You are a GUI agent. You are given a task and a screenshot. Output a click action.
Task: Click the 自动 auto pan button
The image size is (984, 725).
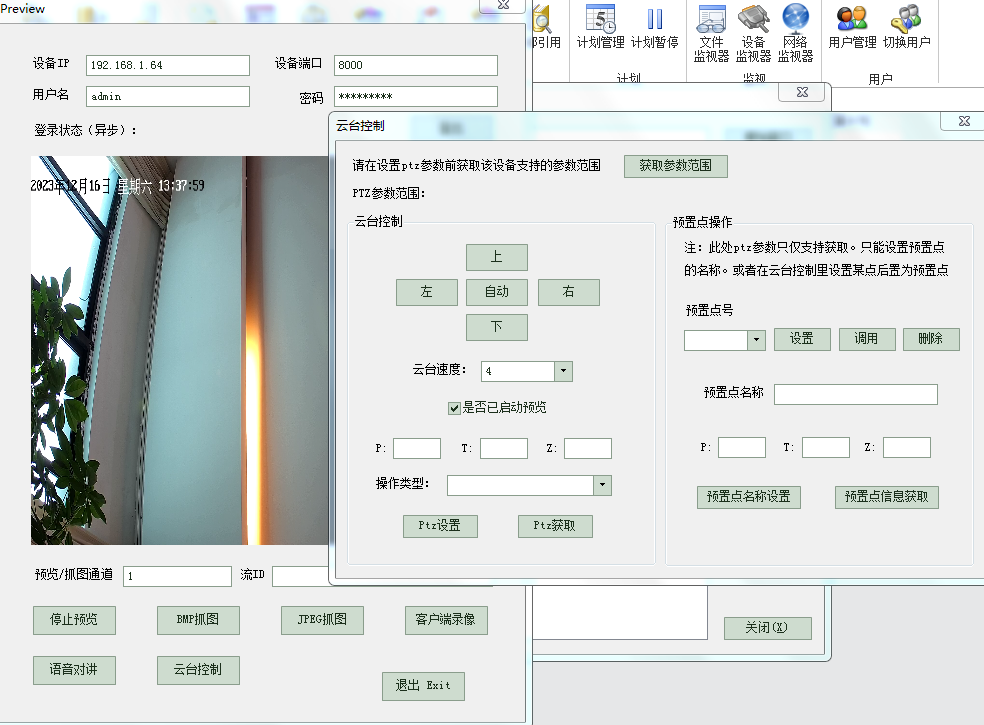pos(497,292)
